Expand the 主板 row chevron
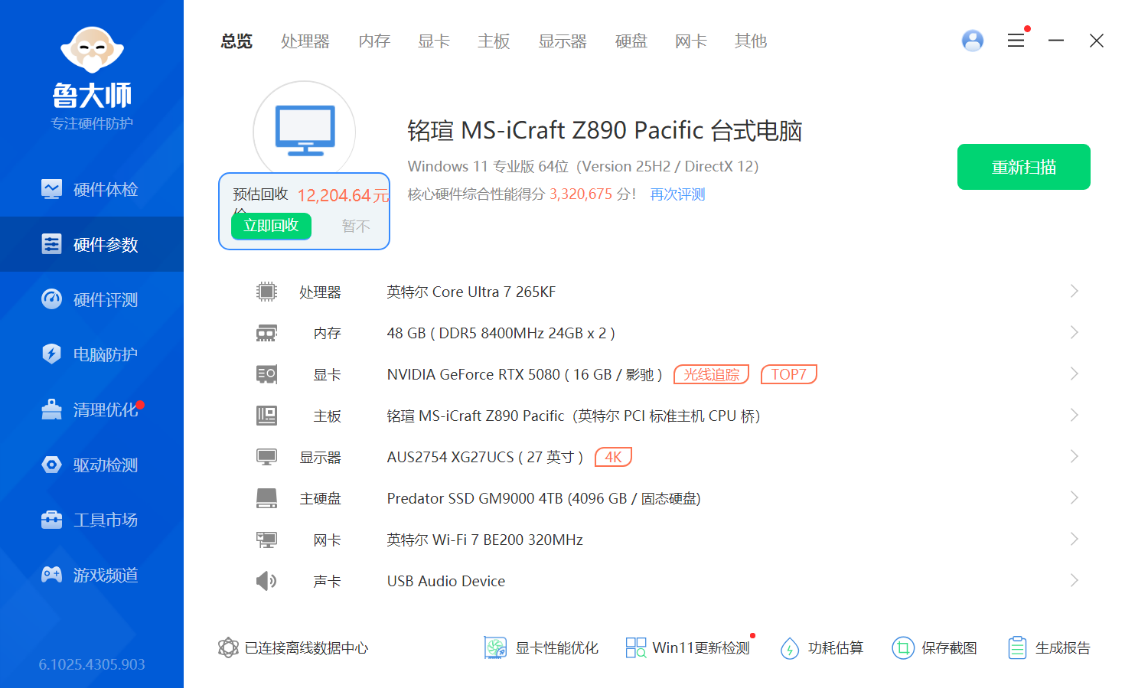The height and width of the screenshot is (688, 1125). (x=1074, y=415)
